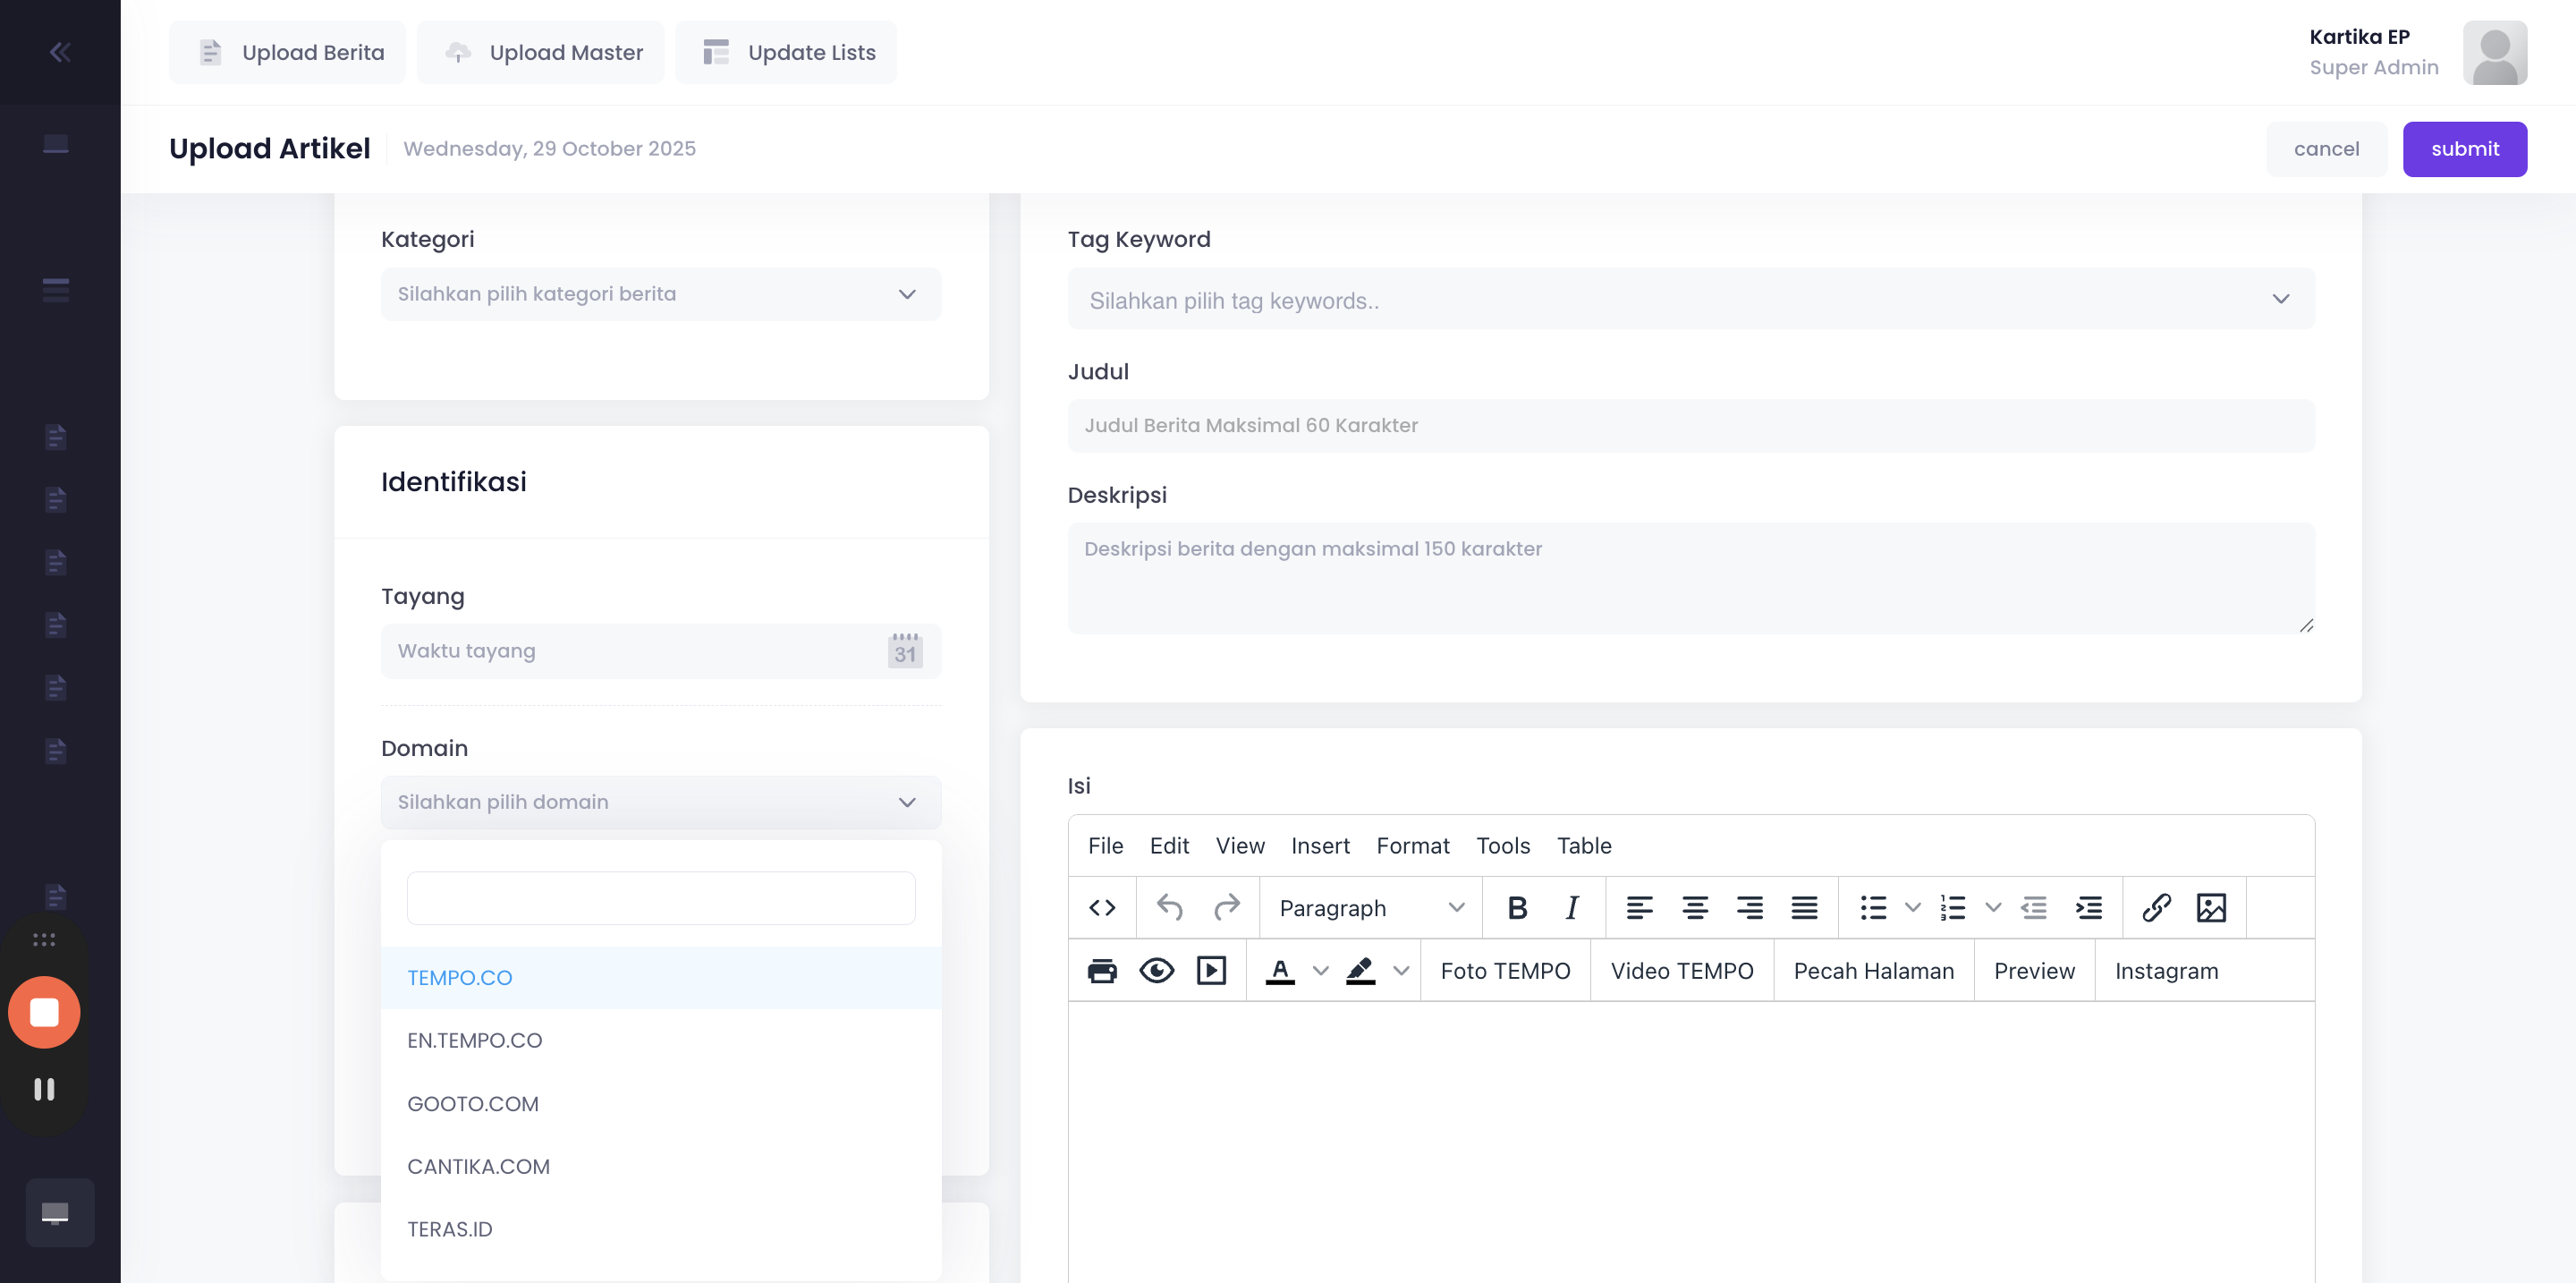
Task: Toggle bold formatting
Action: [1516, 907]
